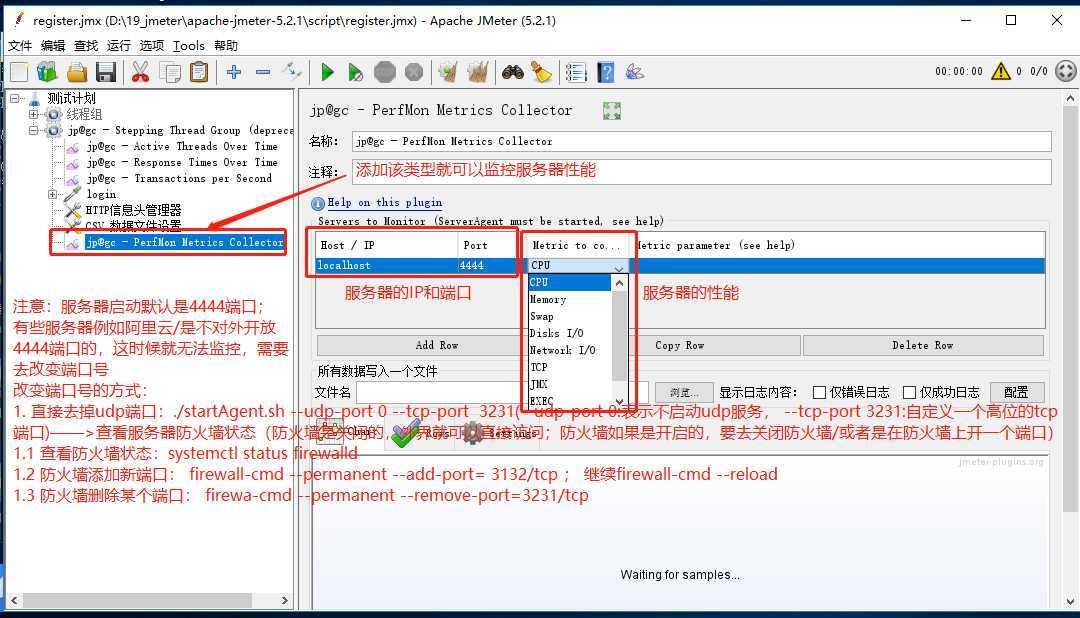Choose Disks I/O in metric dropdown
The width and height of the screenshot is (1080, 618).
[x=569, y=333]
